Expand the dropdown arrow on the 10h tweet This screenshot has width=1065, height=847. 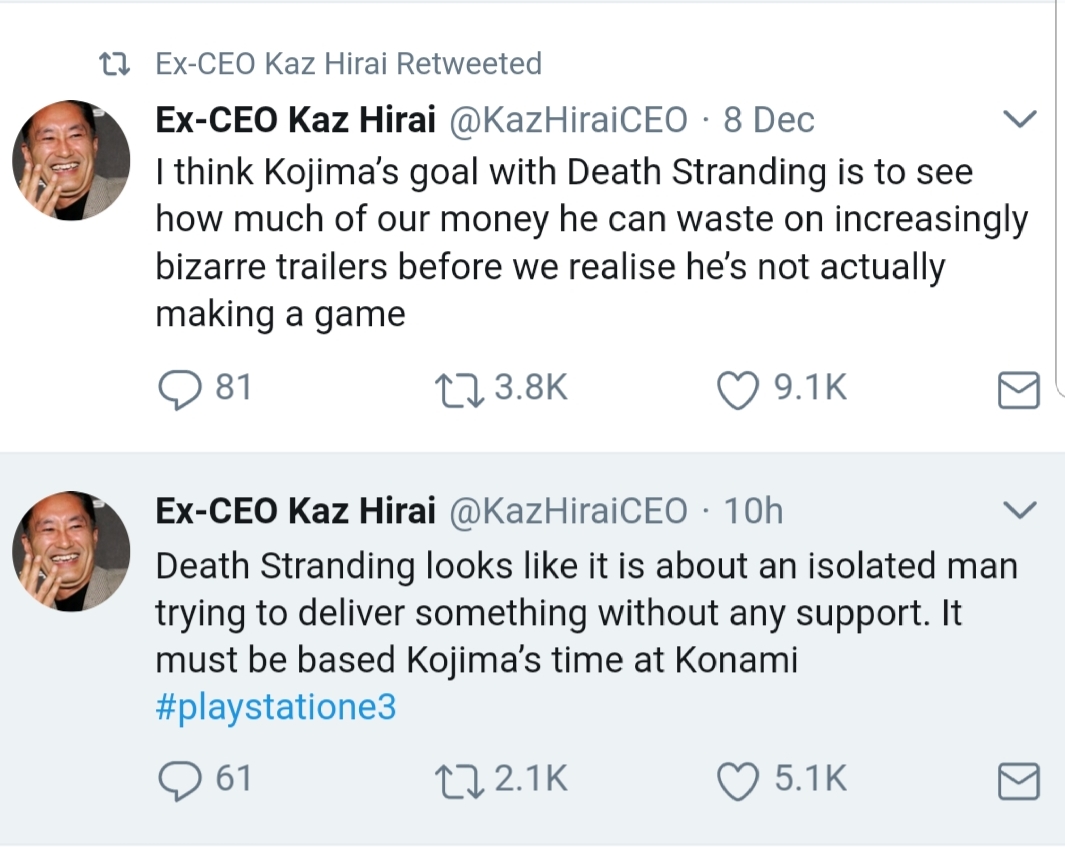tap(1019, 511)
